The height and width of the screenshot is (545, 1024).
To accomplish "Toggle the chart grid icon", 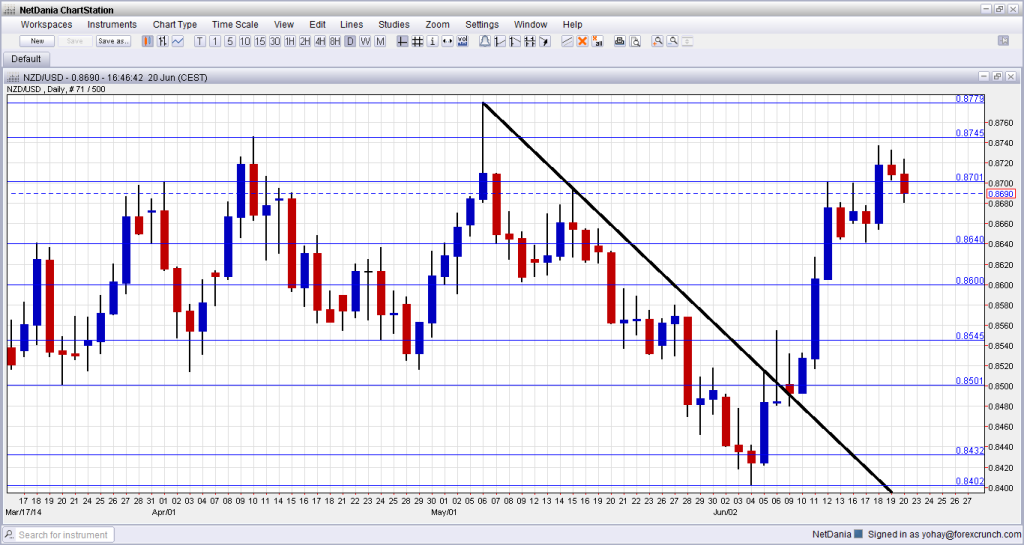I will pos(417,41).
